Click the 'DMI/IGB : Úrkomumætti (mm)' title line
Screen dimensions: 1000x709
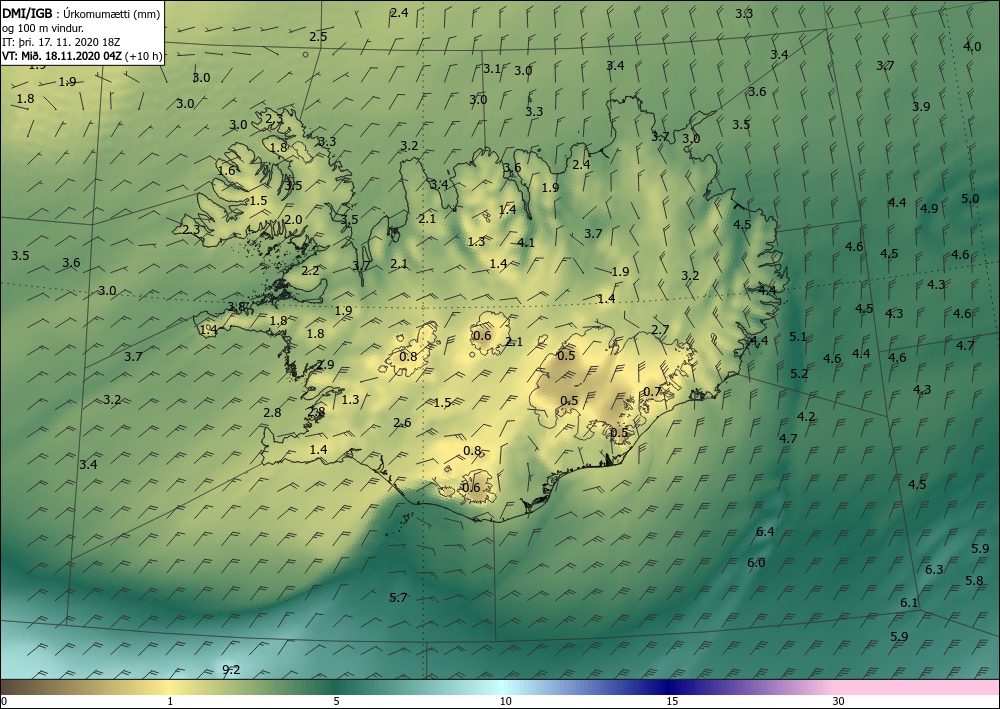pyautogui.click(x=81, y=14)
